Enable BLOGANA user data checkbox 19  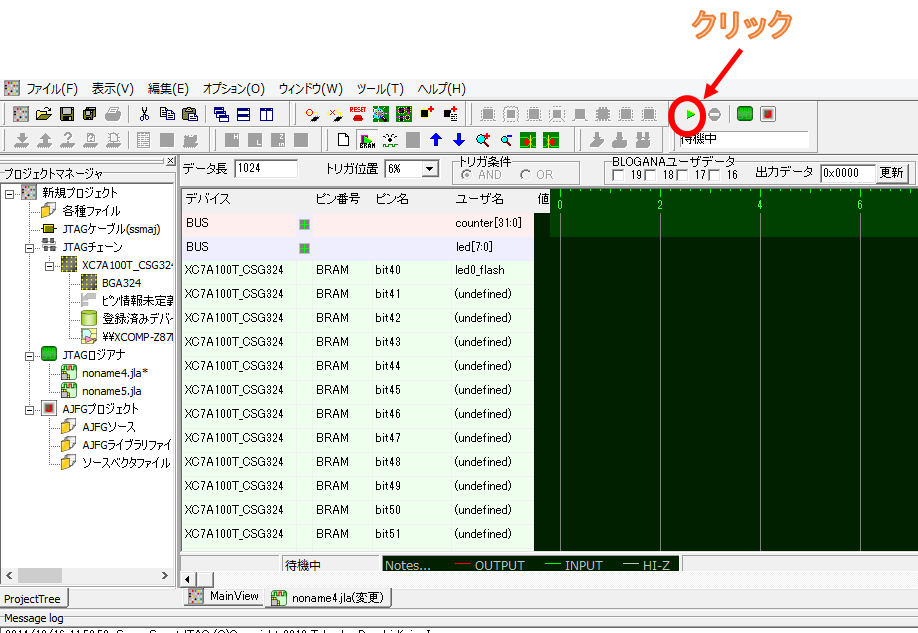coord(618,176)
